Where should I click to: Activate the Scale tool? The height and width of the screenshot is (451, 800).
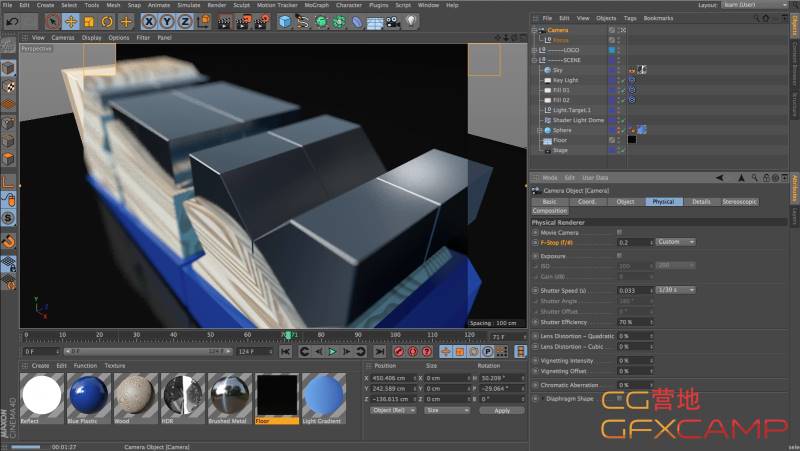click(89, 21)
